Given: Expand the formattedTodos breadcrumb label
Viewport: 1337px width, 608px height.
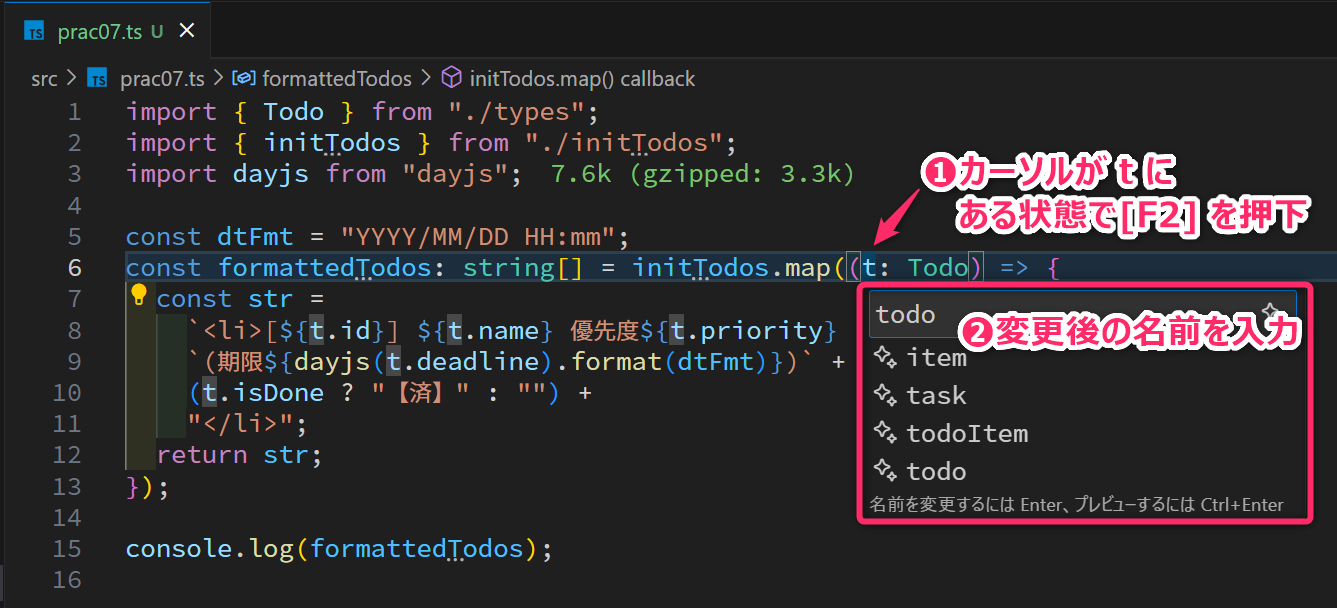Looking at the screenshot, I should click(x=337, y=78).
